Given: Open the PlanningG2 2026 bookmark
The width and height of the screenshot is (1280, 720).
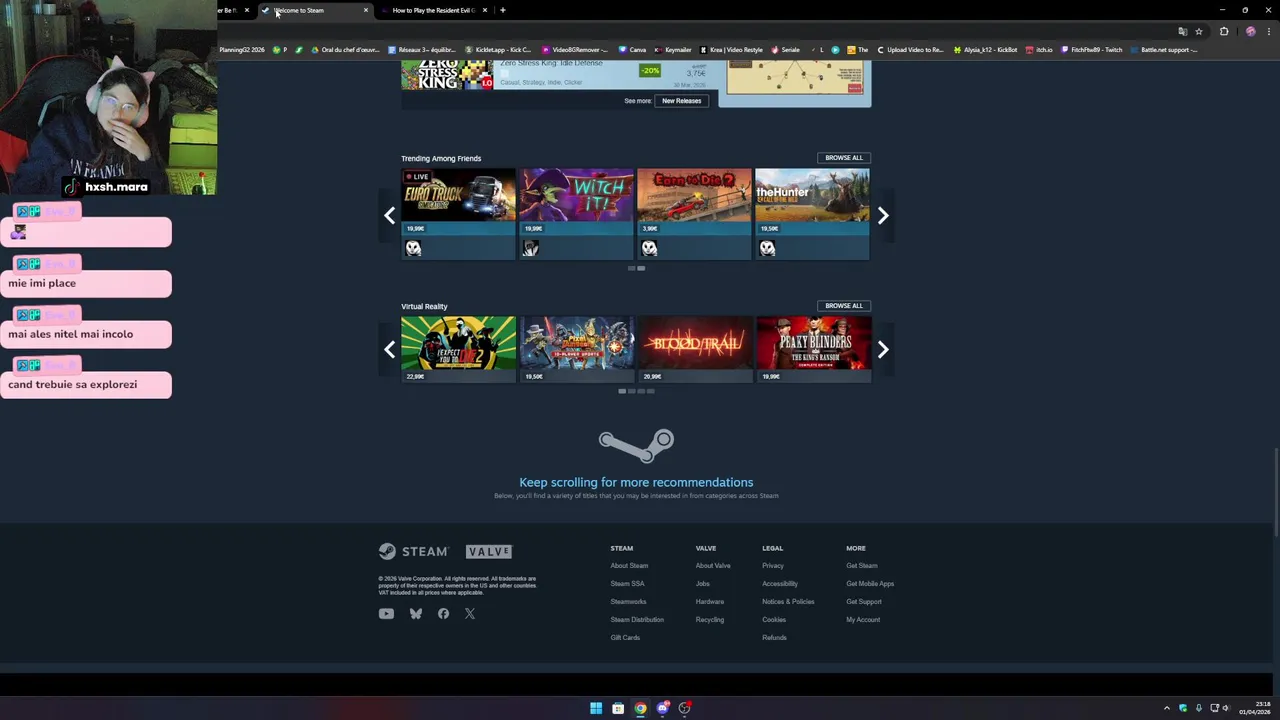Looking at the screenshot, I should pos(241,50).
